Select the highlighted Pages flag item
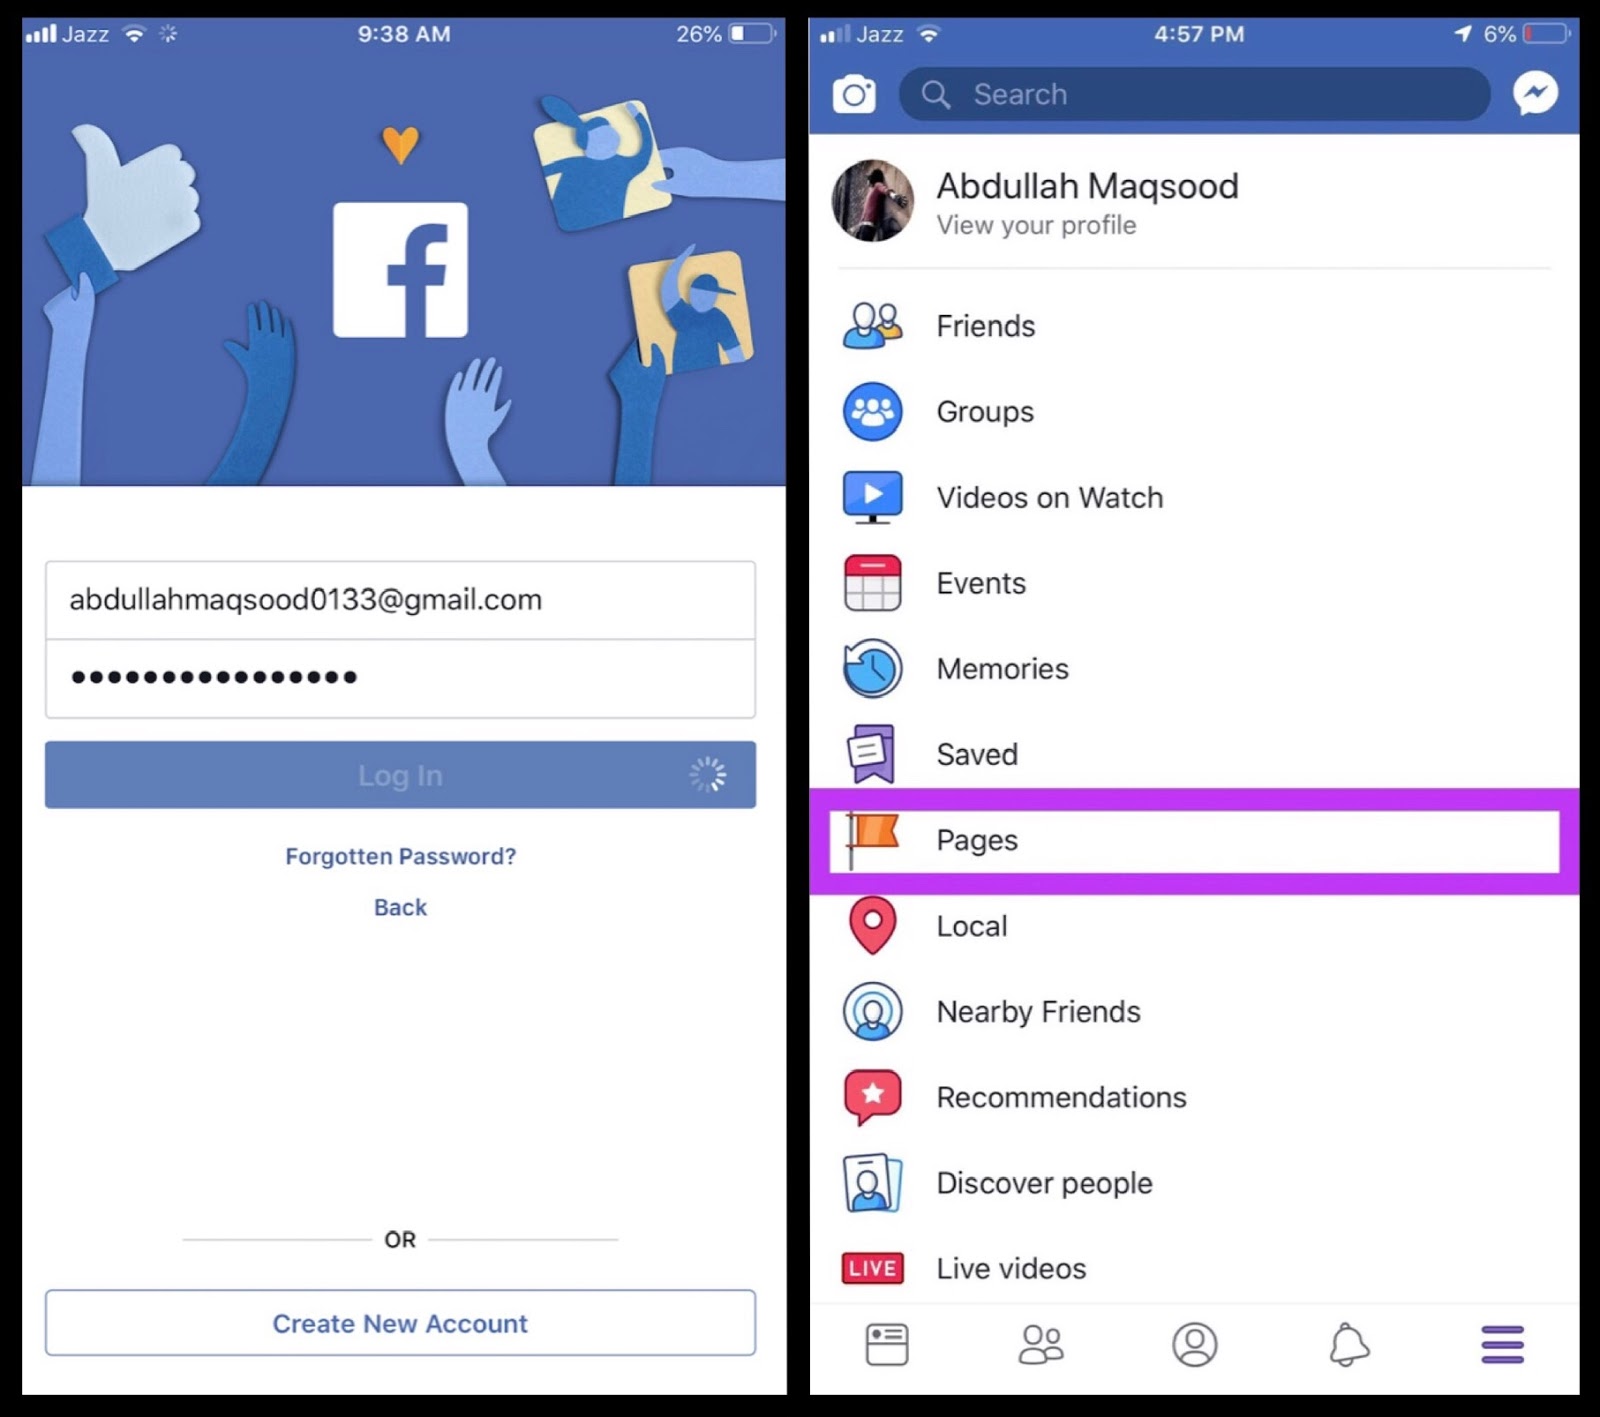1600x1417 pixels. (x=1194, y=841)
